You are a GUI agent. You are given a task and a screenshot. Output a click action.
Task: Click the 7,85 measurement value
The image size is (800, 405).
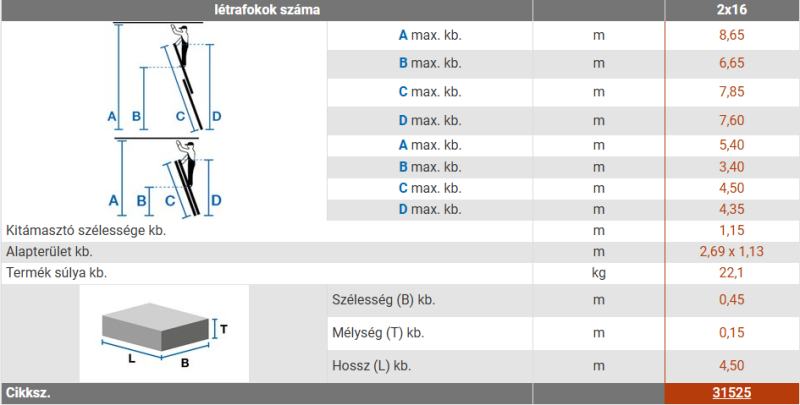tap(731, 92)
